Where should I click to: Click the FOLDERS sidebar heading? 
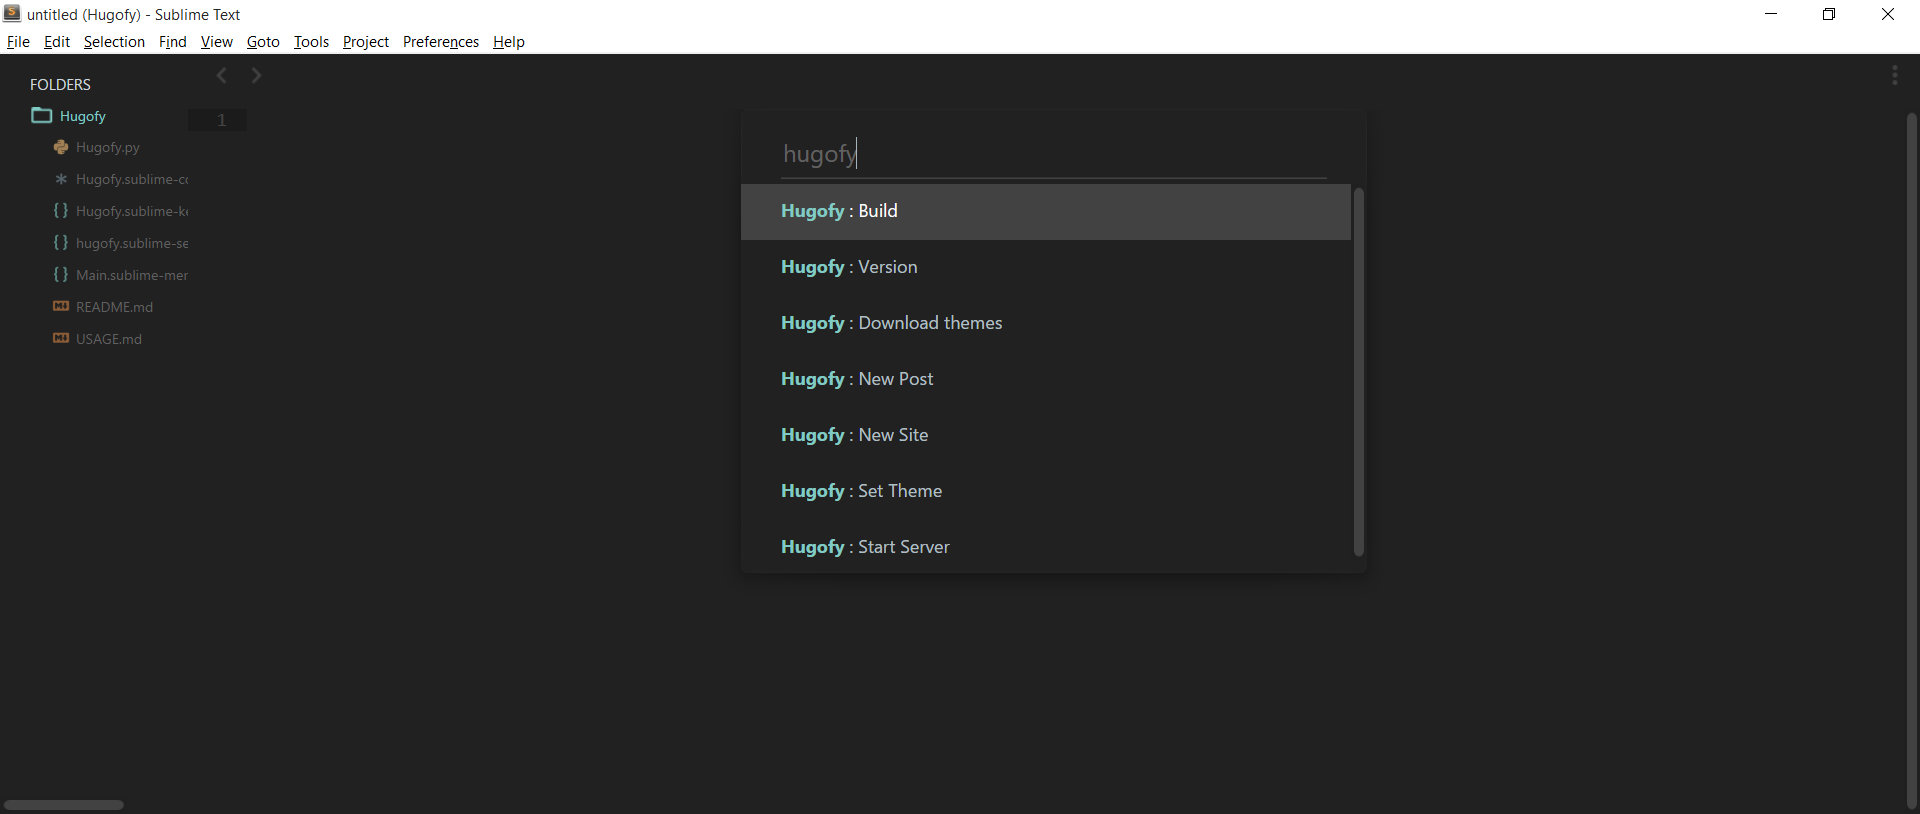[60, 84]
